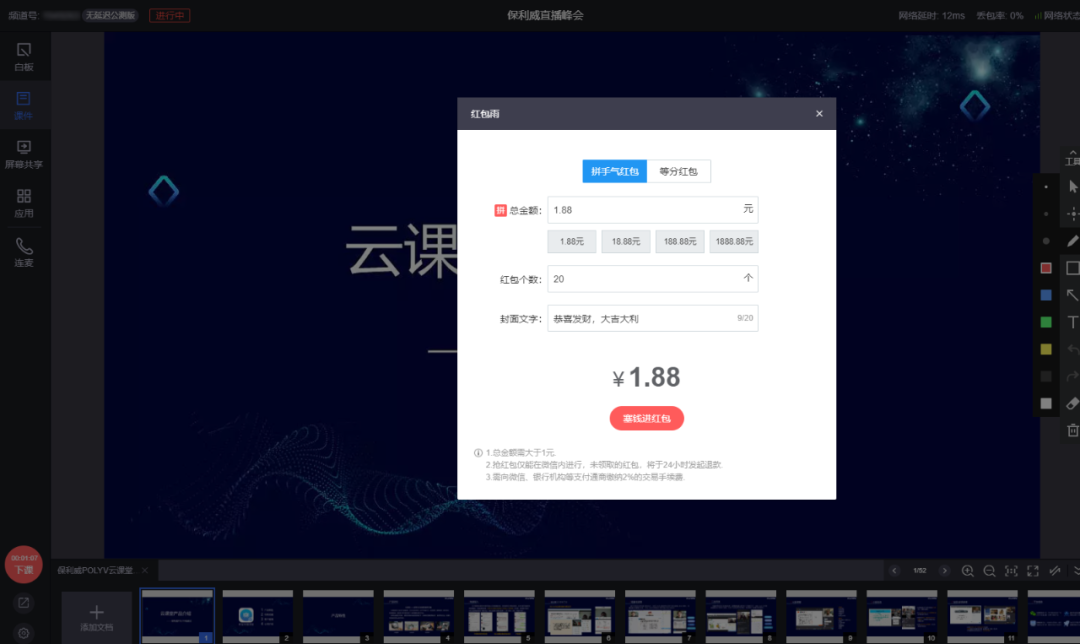The height and width of the screenshot is (644, 1080).
Task: Zoom in on the slide
Action: click(x=967, y=570)
